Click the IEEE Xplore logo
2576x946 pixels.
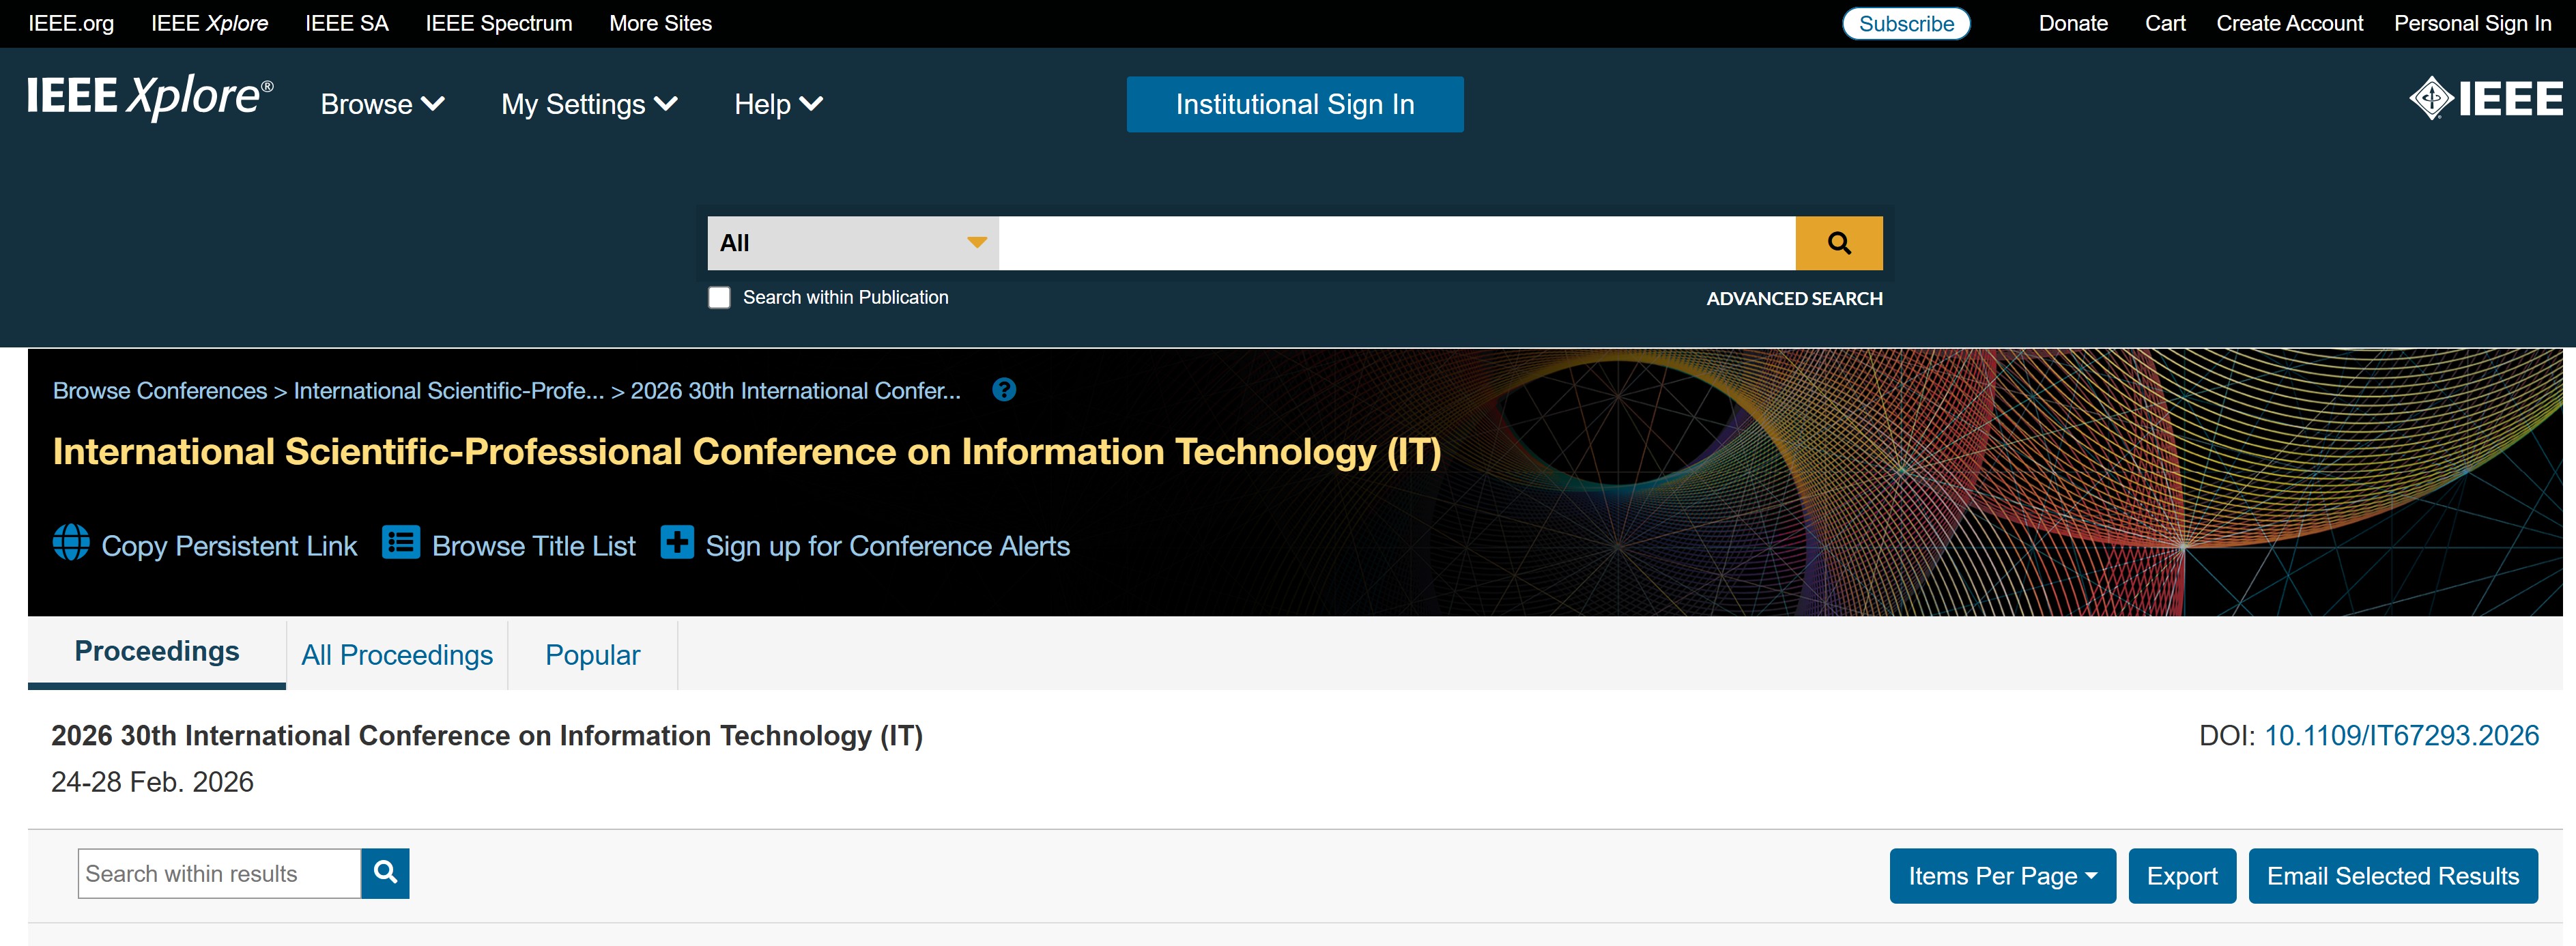150,97
